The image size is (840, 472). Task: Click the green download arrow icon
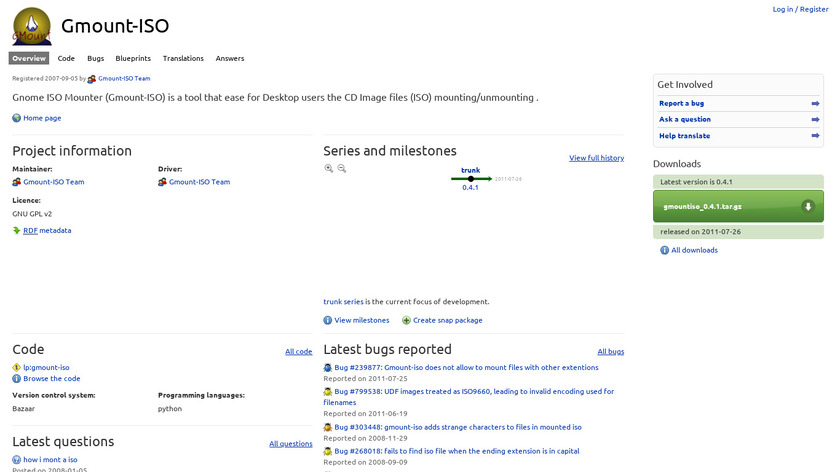(808, 206)
